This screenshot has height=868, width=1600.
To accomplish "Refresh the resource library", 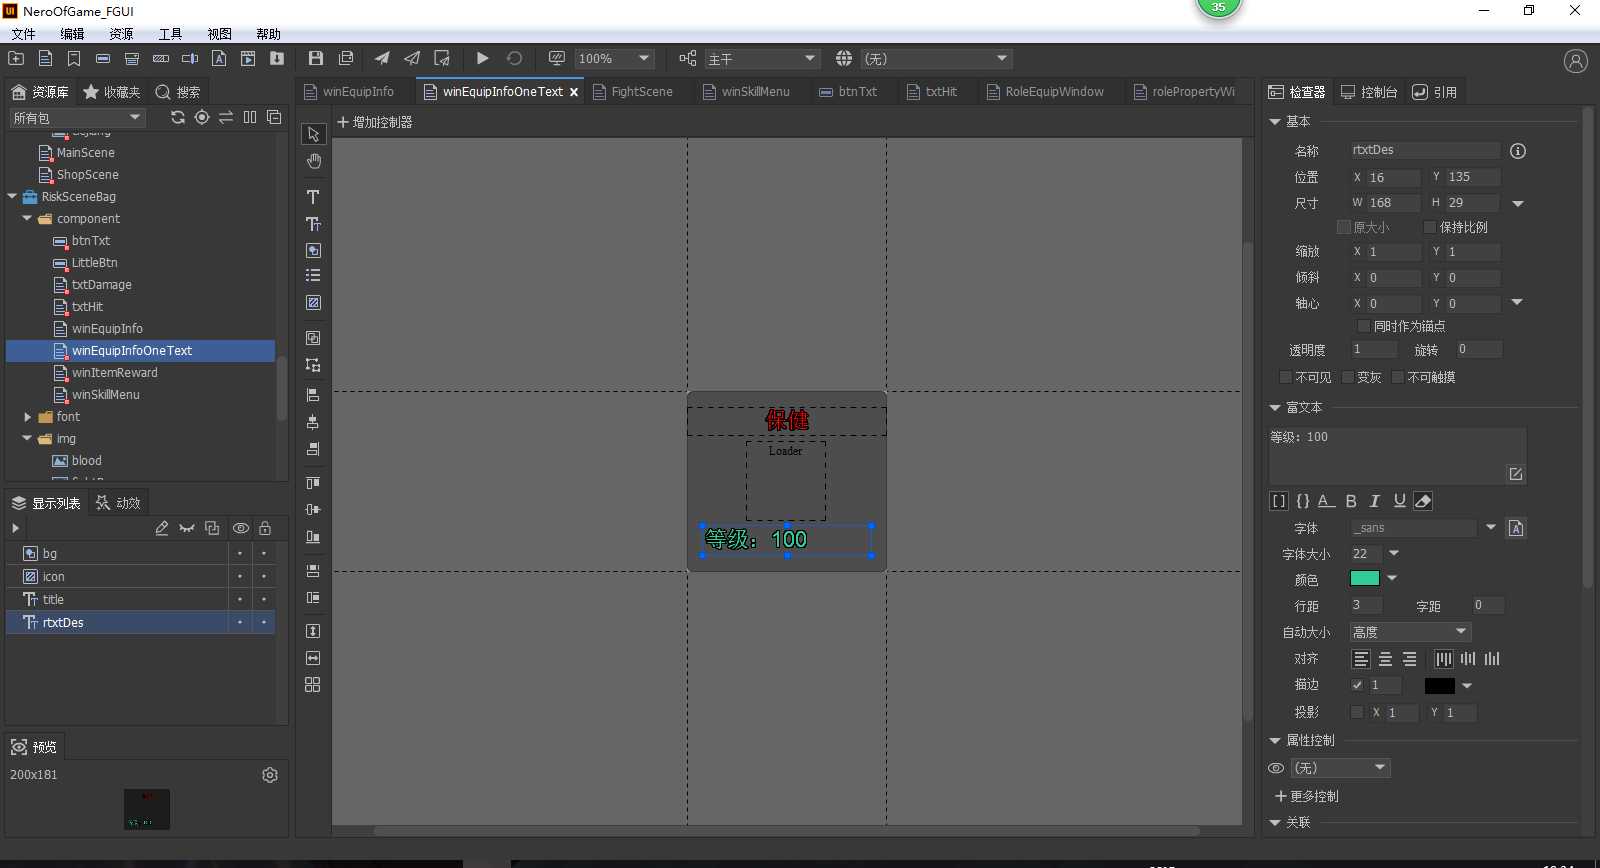I will (x=177, y=117).
